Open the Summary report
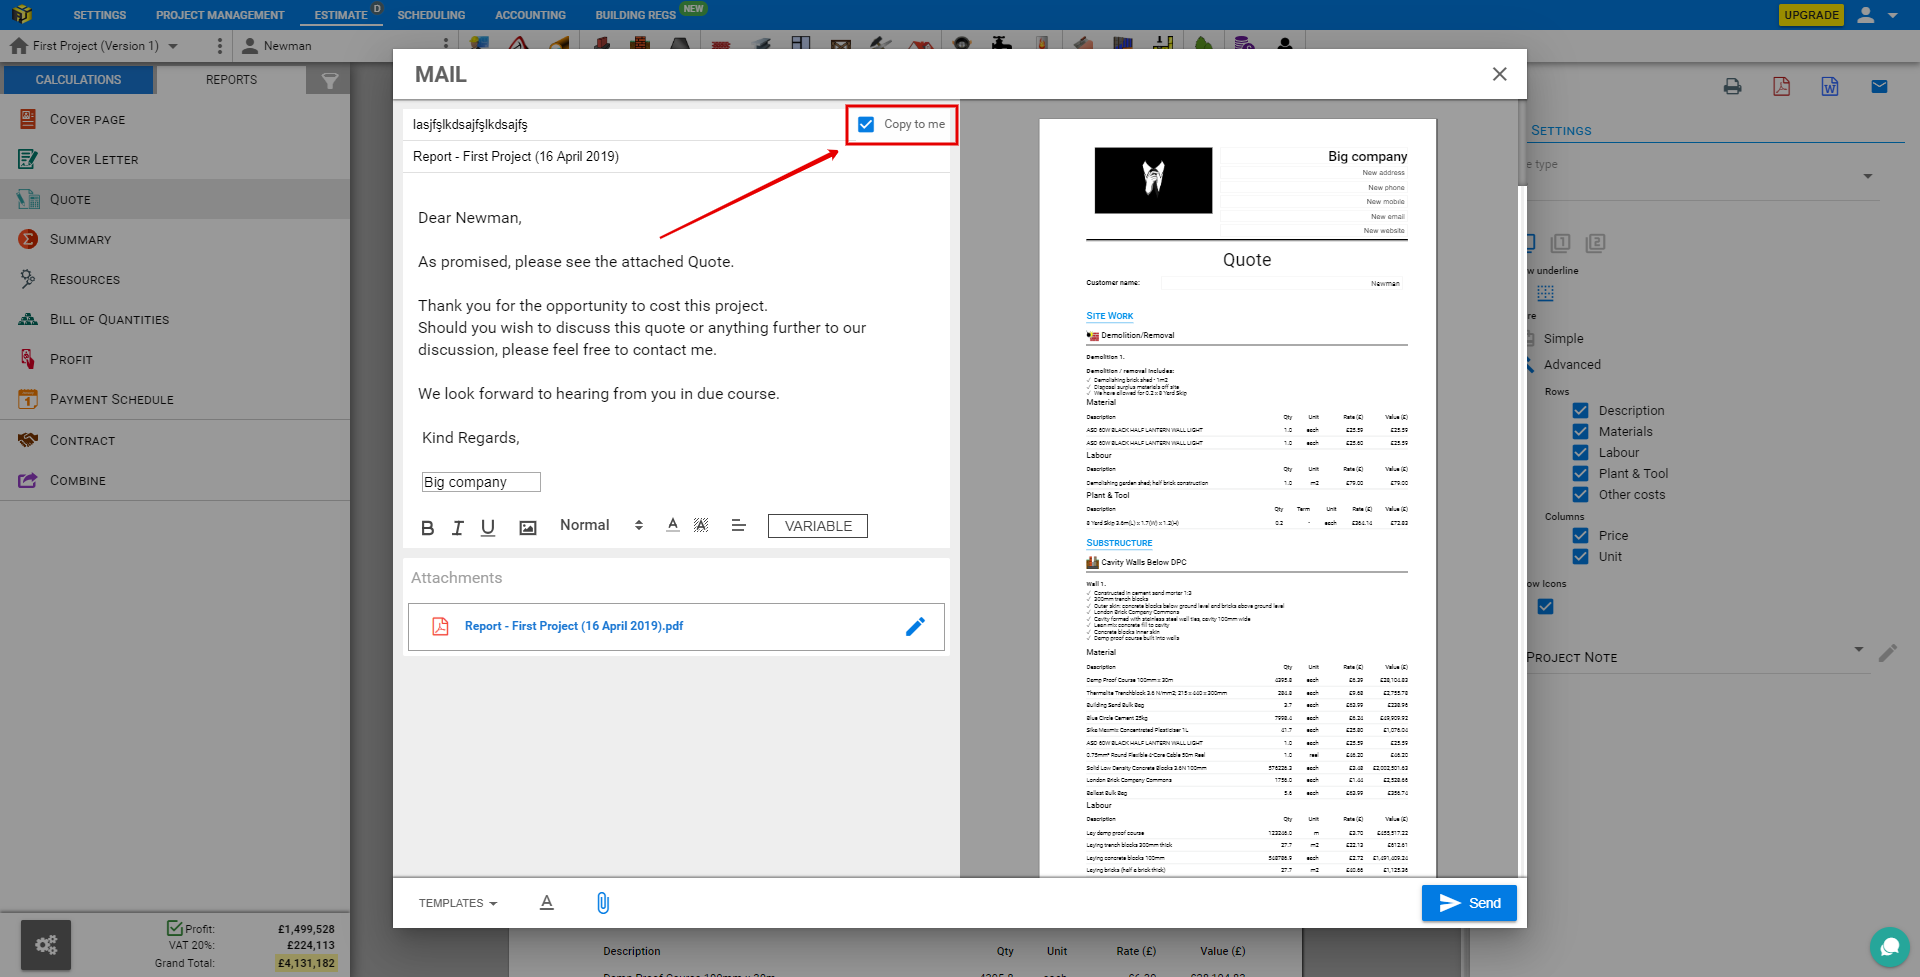Viewport: 1920px width, 977px height. 175,239
